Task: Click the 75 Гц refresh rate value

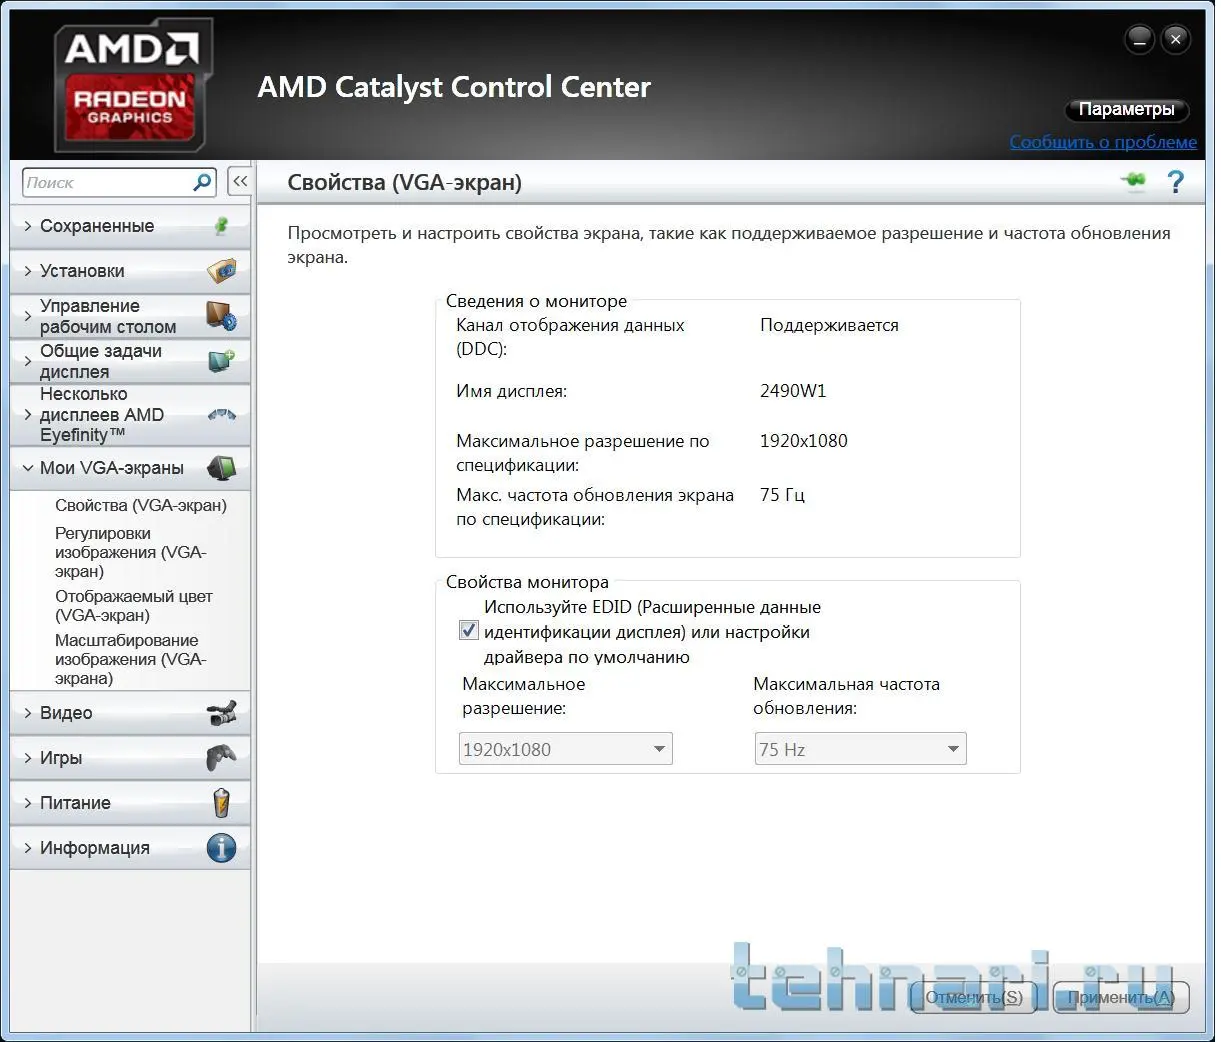Action: click(782, 495)
